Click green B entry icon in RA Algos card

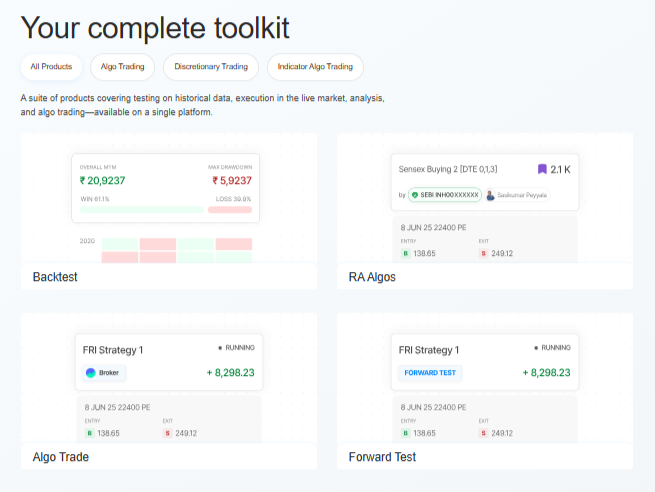pos(404,254)
